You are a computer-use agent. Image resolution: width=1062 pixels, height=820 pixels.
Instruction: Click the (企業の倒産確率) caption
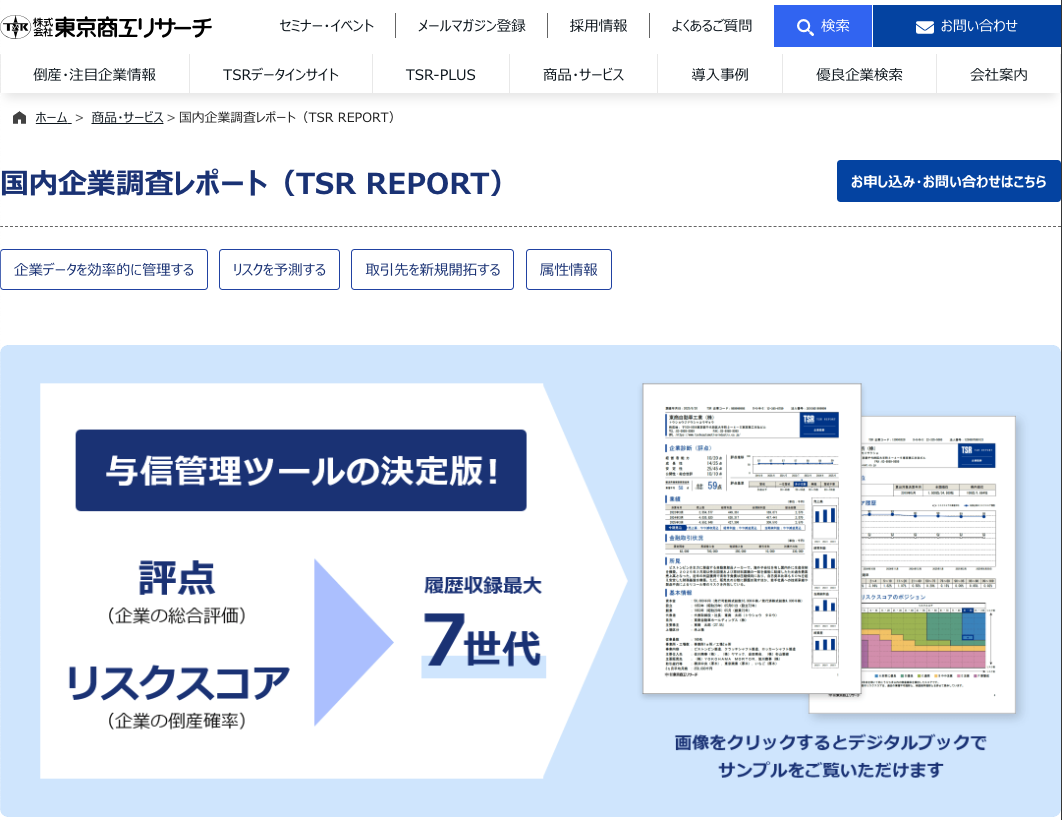177,721
